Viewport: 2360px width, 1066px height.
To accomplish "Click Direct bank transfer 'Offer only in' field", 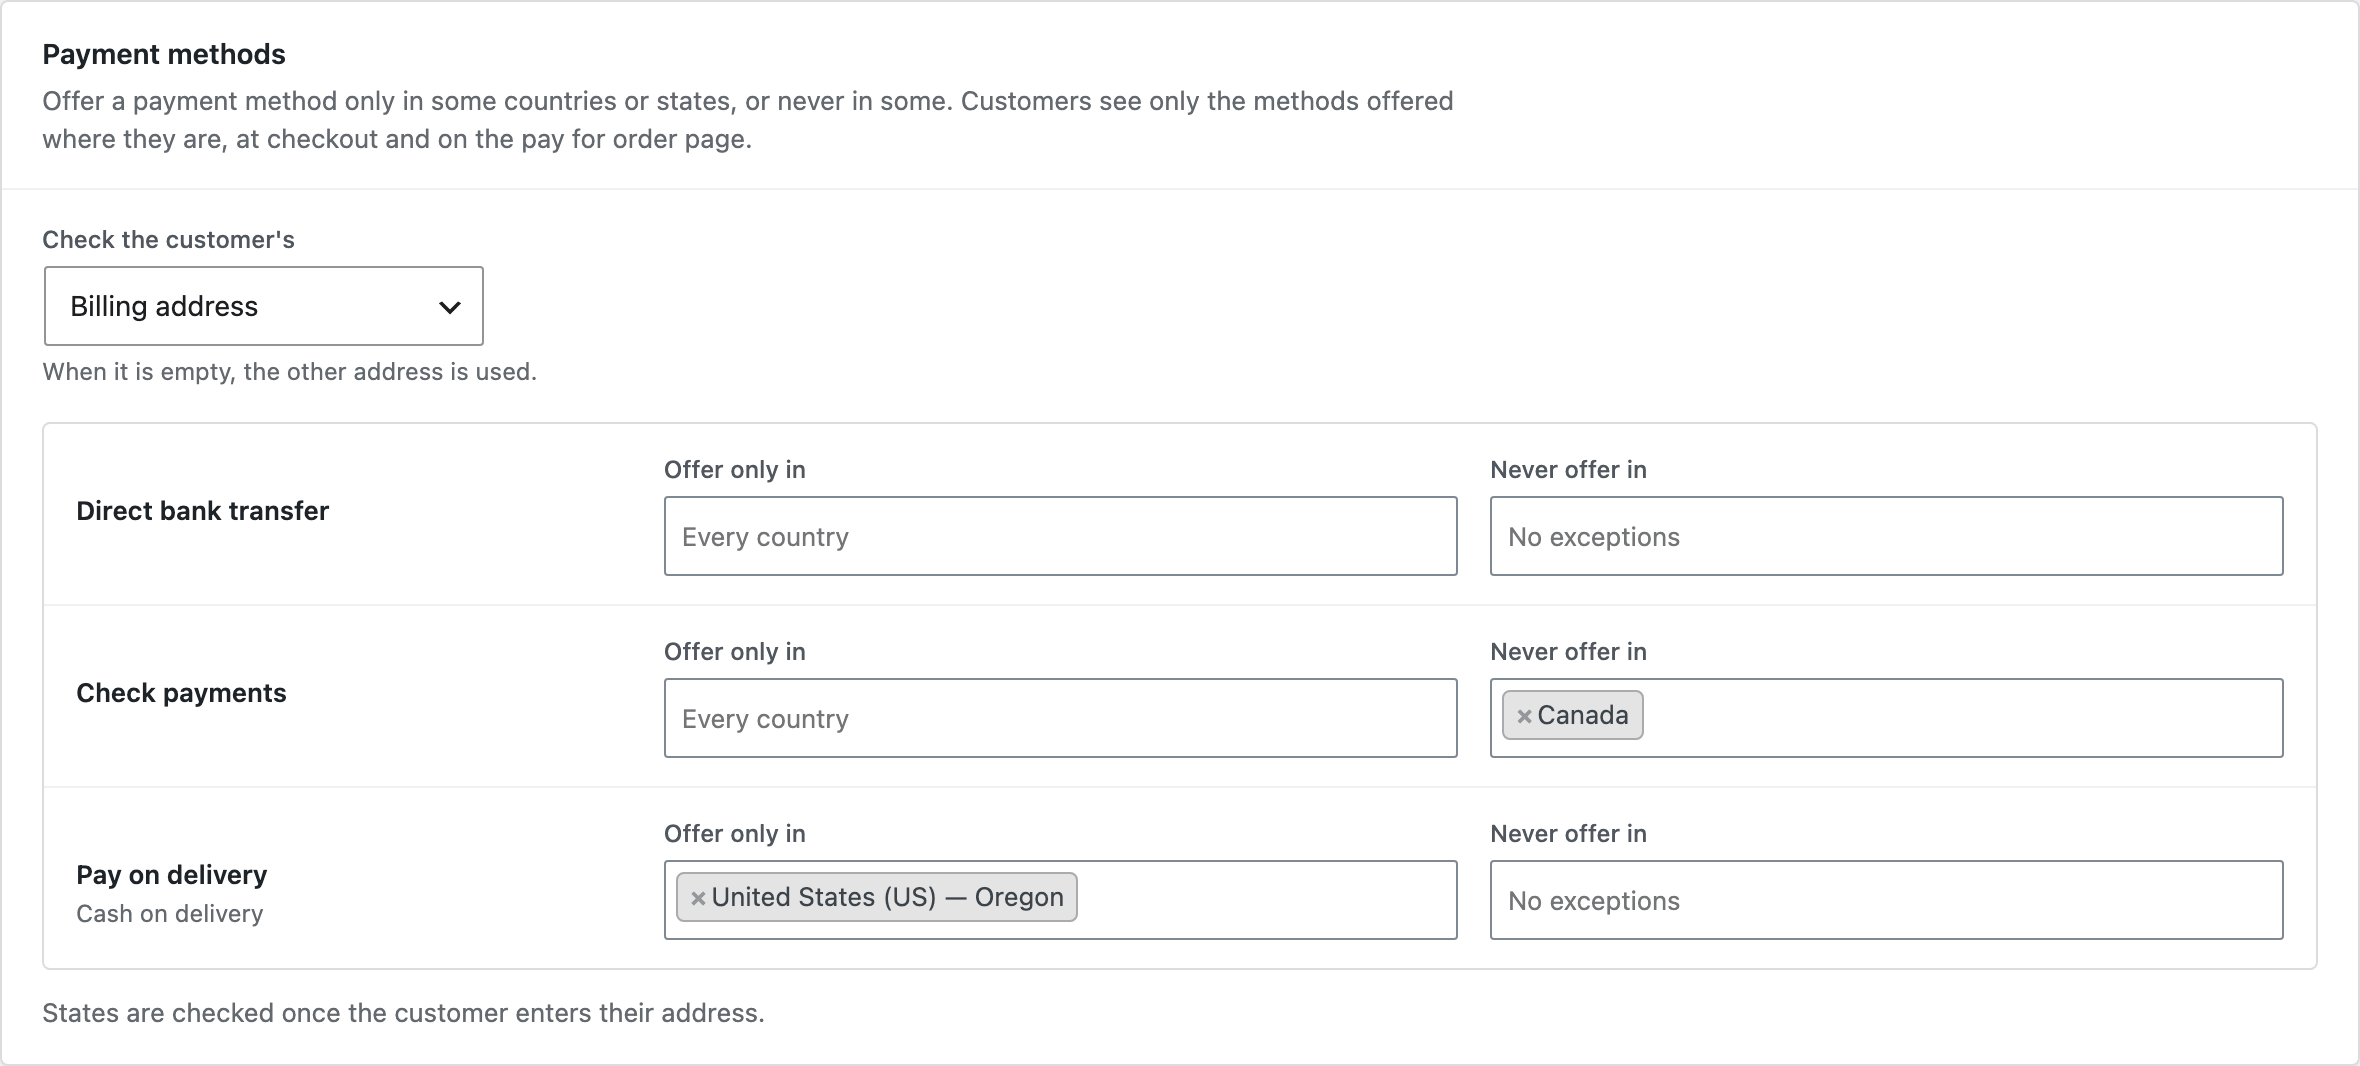I will point(1060,536).
